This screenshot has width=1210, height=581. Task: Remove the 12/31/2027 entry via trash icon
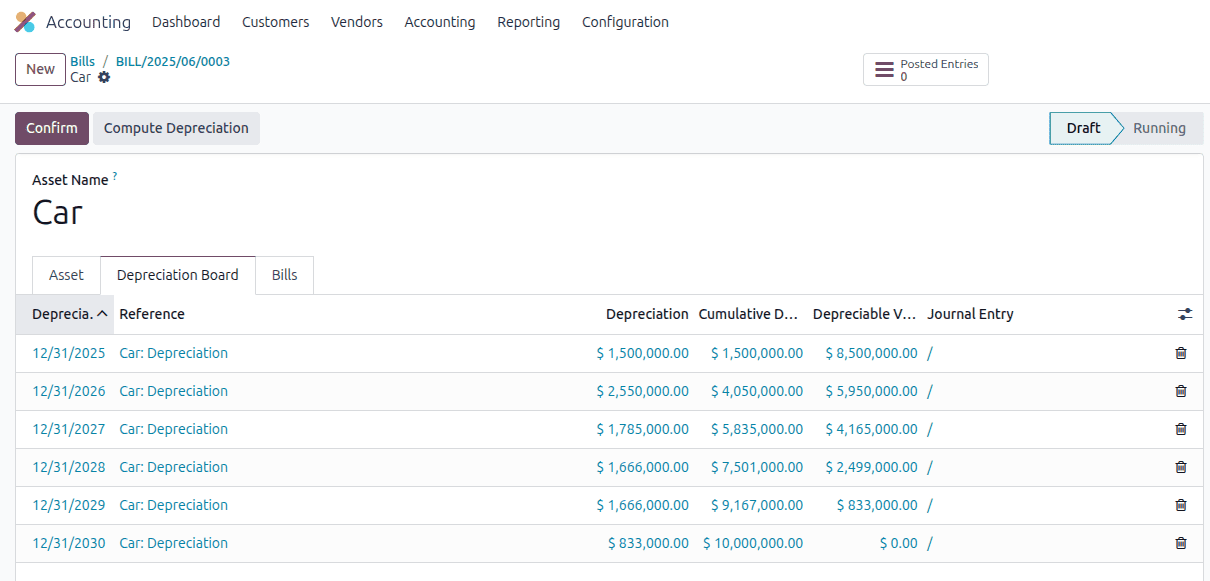(x=1180, y=429)
